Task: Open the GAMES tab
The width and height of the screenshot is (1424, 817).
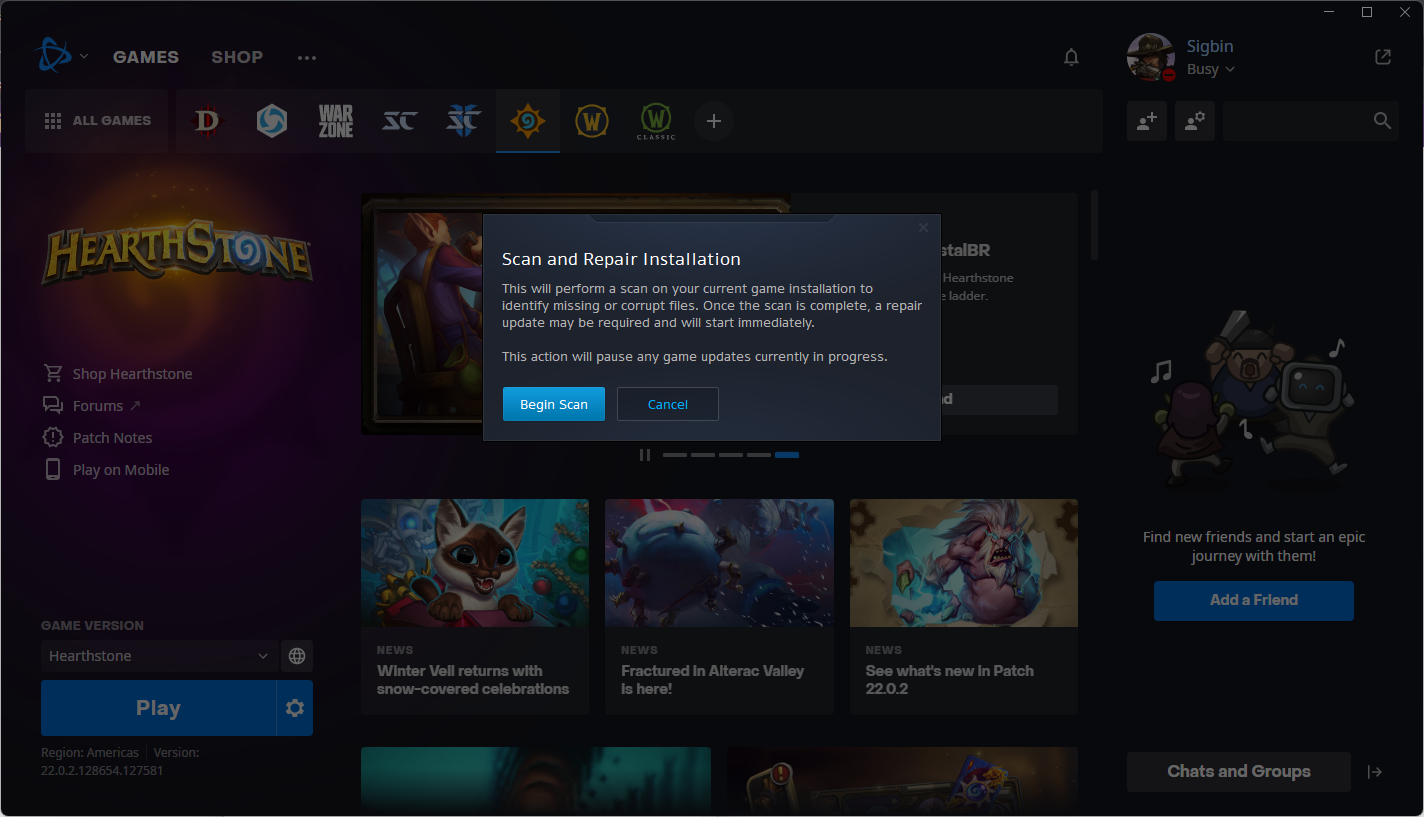Action: click(x=146, y=57)
